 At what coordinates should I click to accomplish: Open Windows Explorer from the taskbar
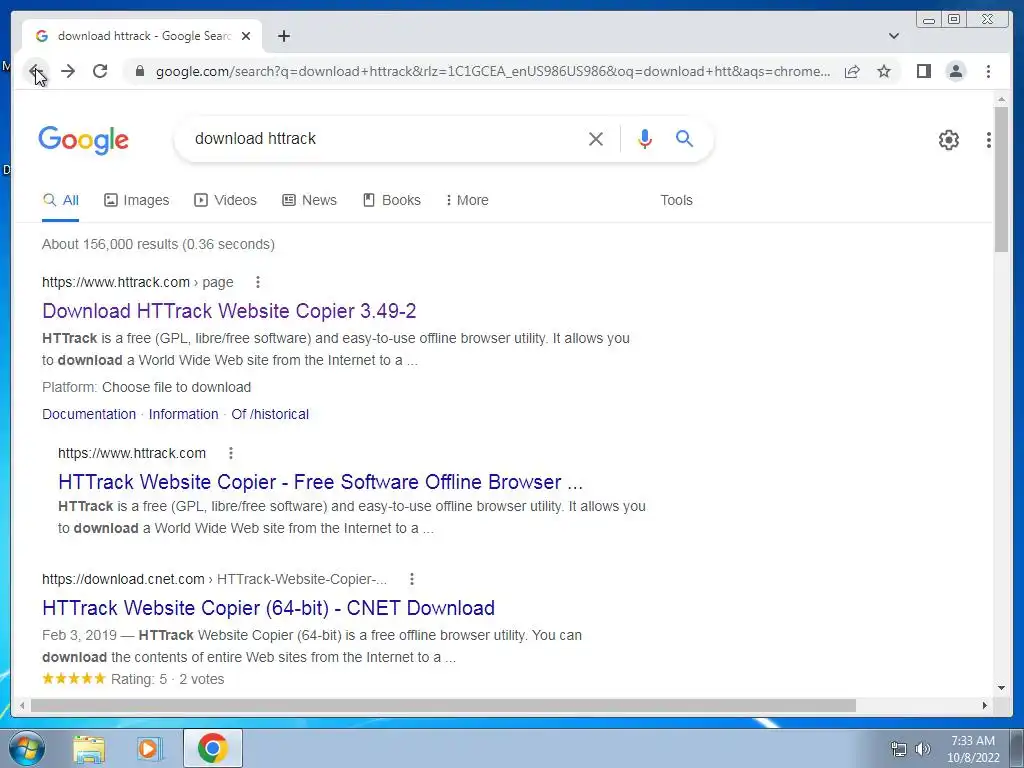click(89, 749)
